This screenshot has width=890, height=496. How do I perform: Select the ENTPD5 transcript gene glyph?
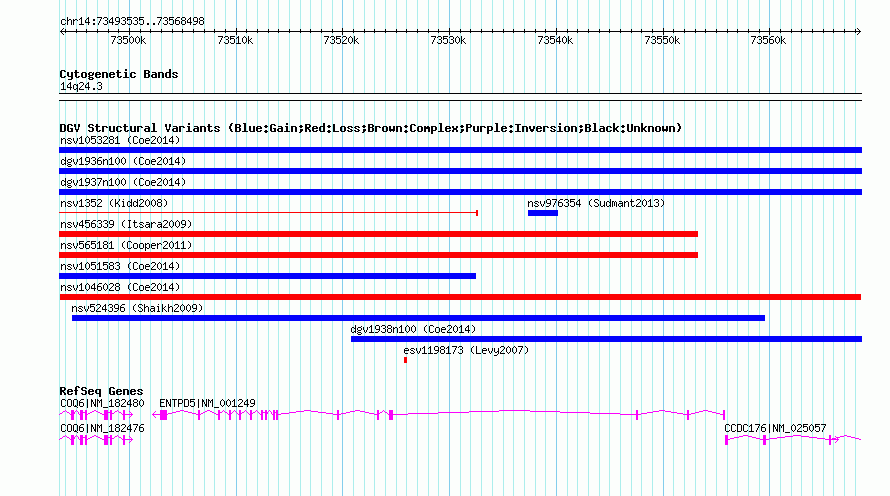click(439, 415)
